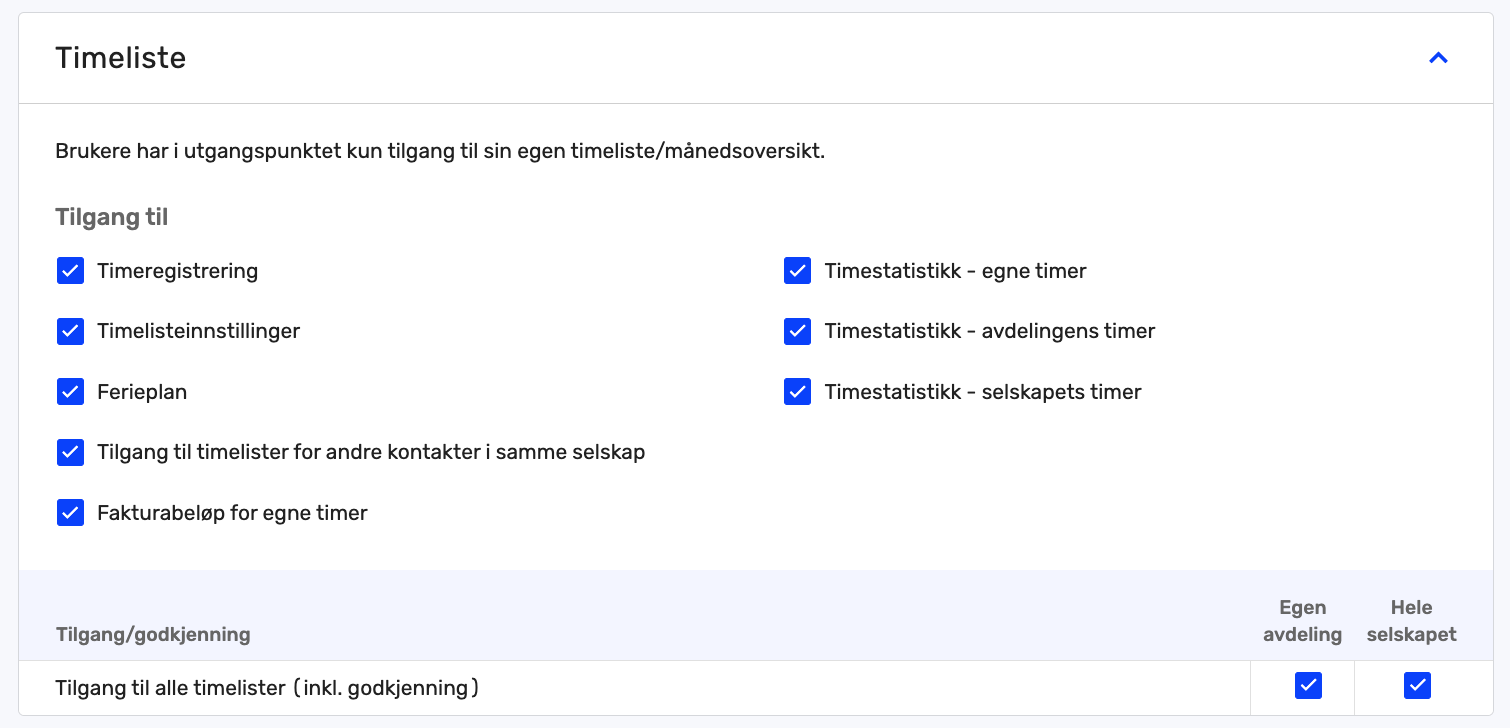Click the Ferieplan label text
Screen dimensions: 1510x728
[141, 391]
